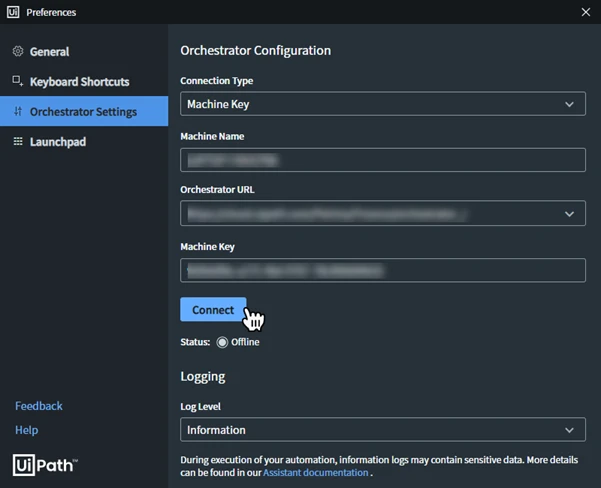Screen dimensions: 601x488
Task: Go to the Launchpad section
Action: (84, 141)
